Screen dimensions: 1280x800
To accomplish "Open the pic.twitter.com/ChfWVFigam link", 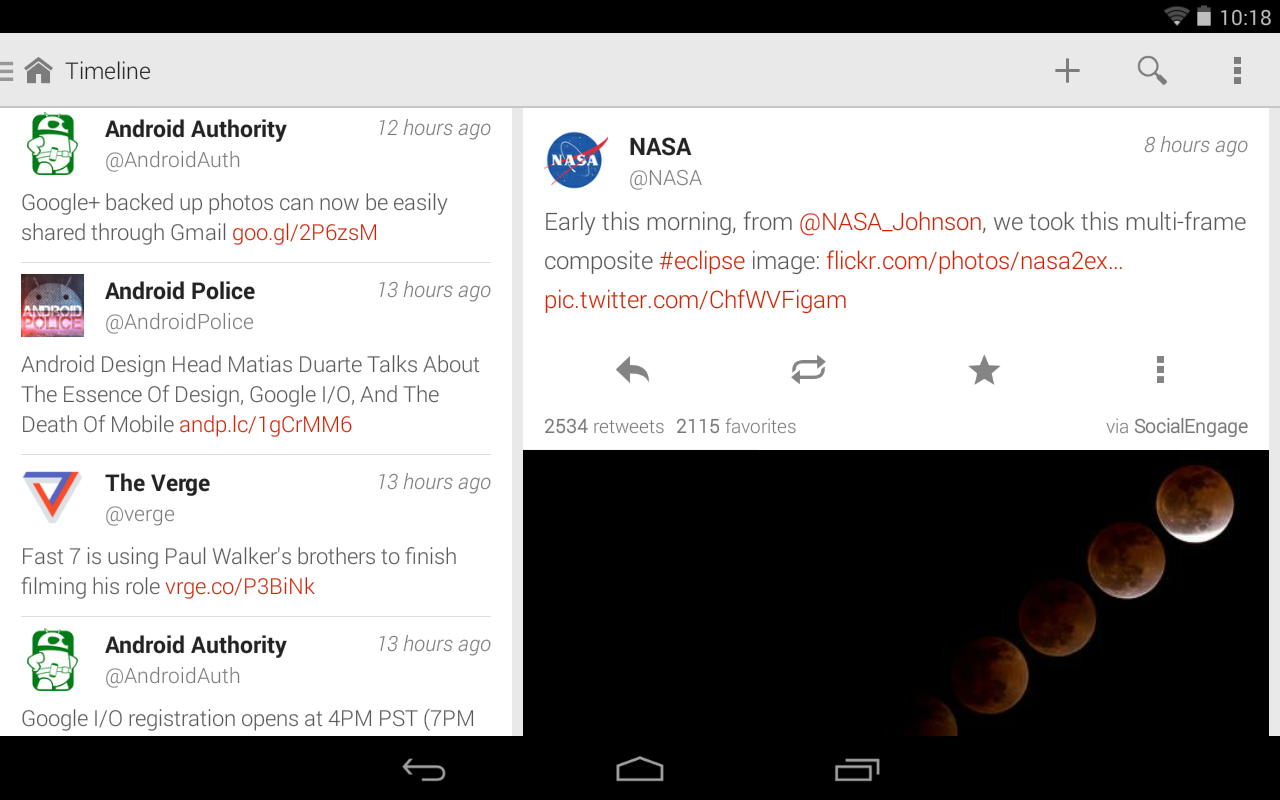I will click(695, 300).
